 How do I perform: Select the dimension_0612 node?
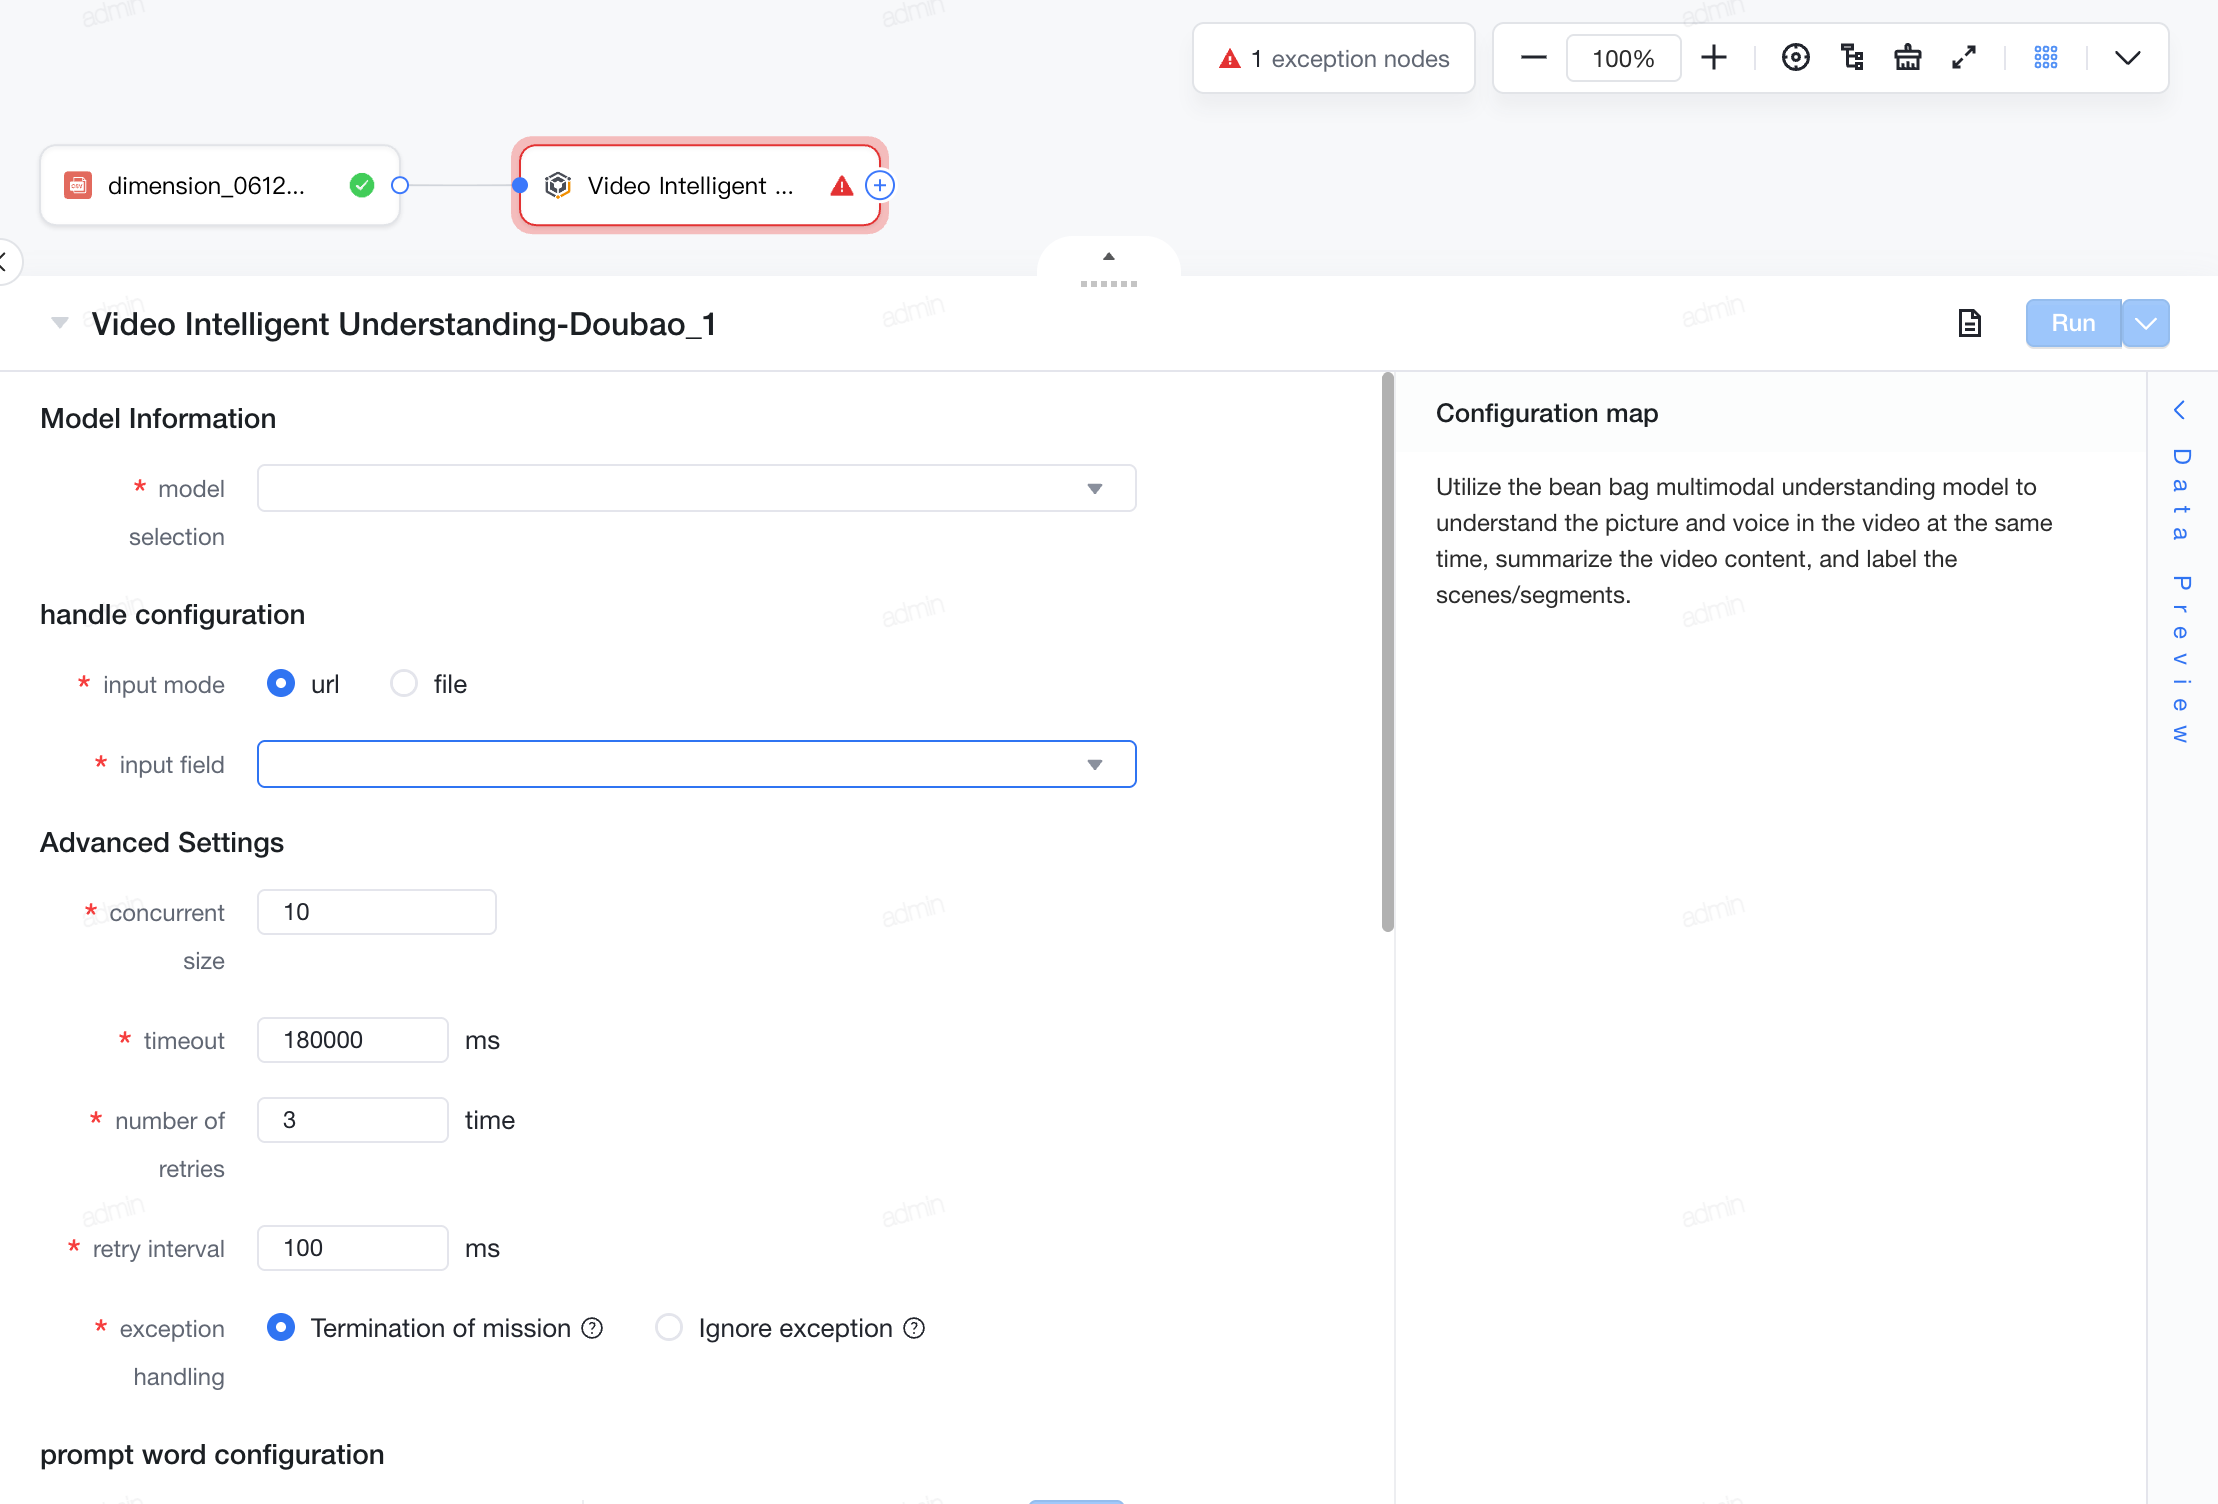pos(220,185)
